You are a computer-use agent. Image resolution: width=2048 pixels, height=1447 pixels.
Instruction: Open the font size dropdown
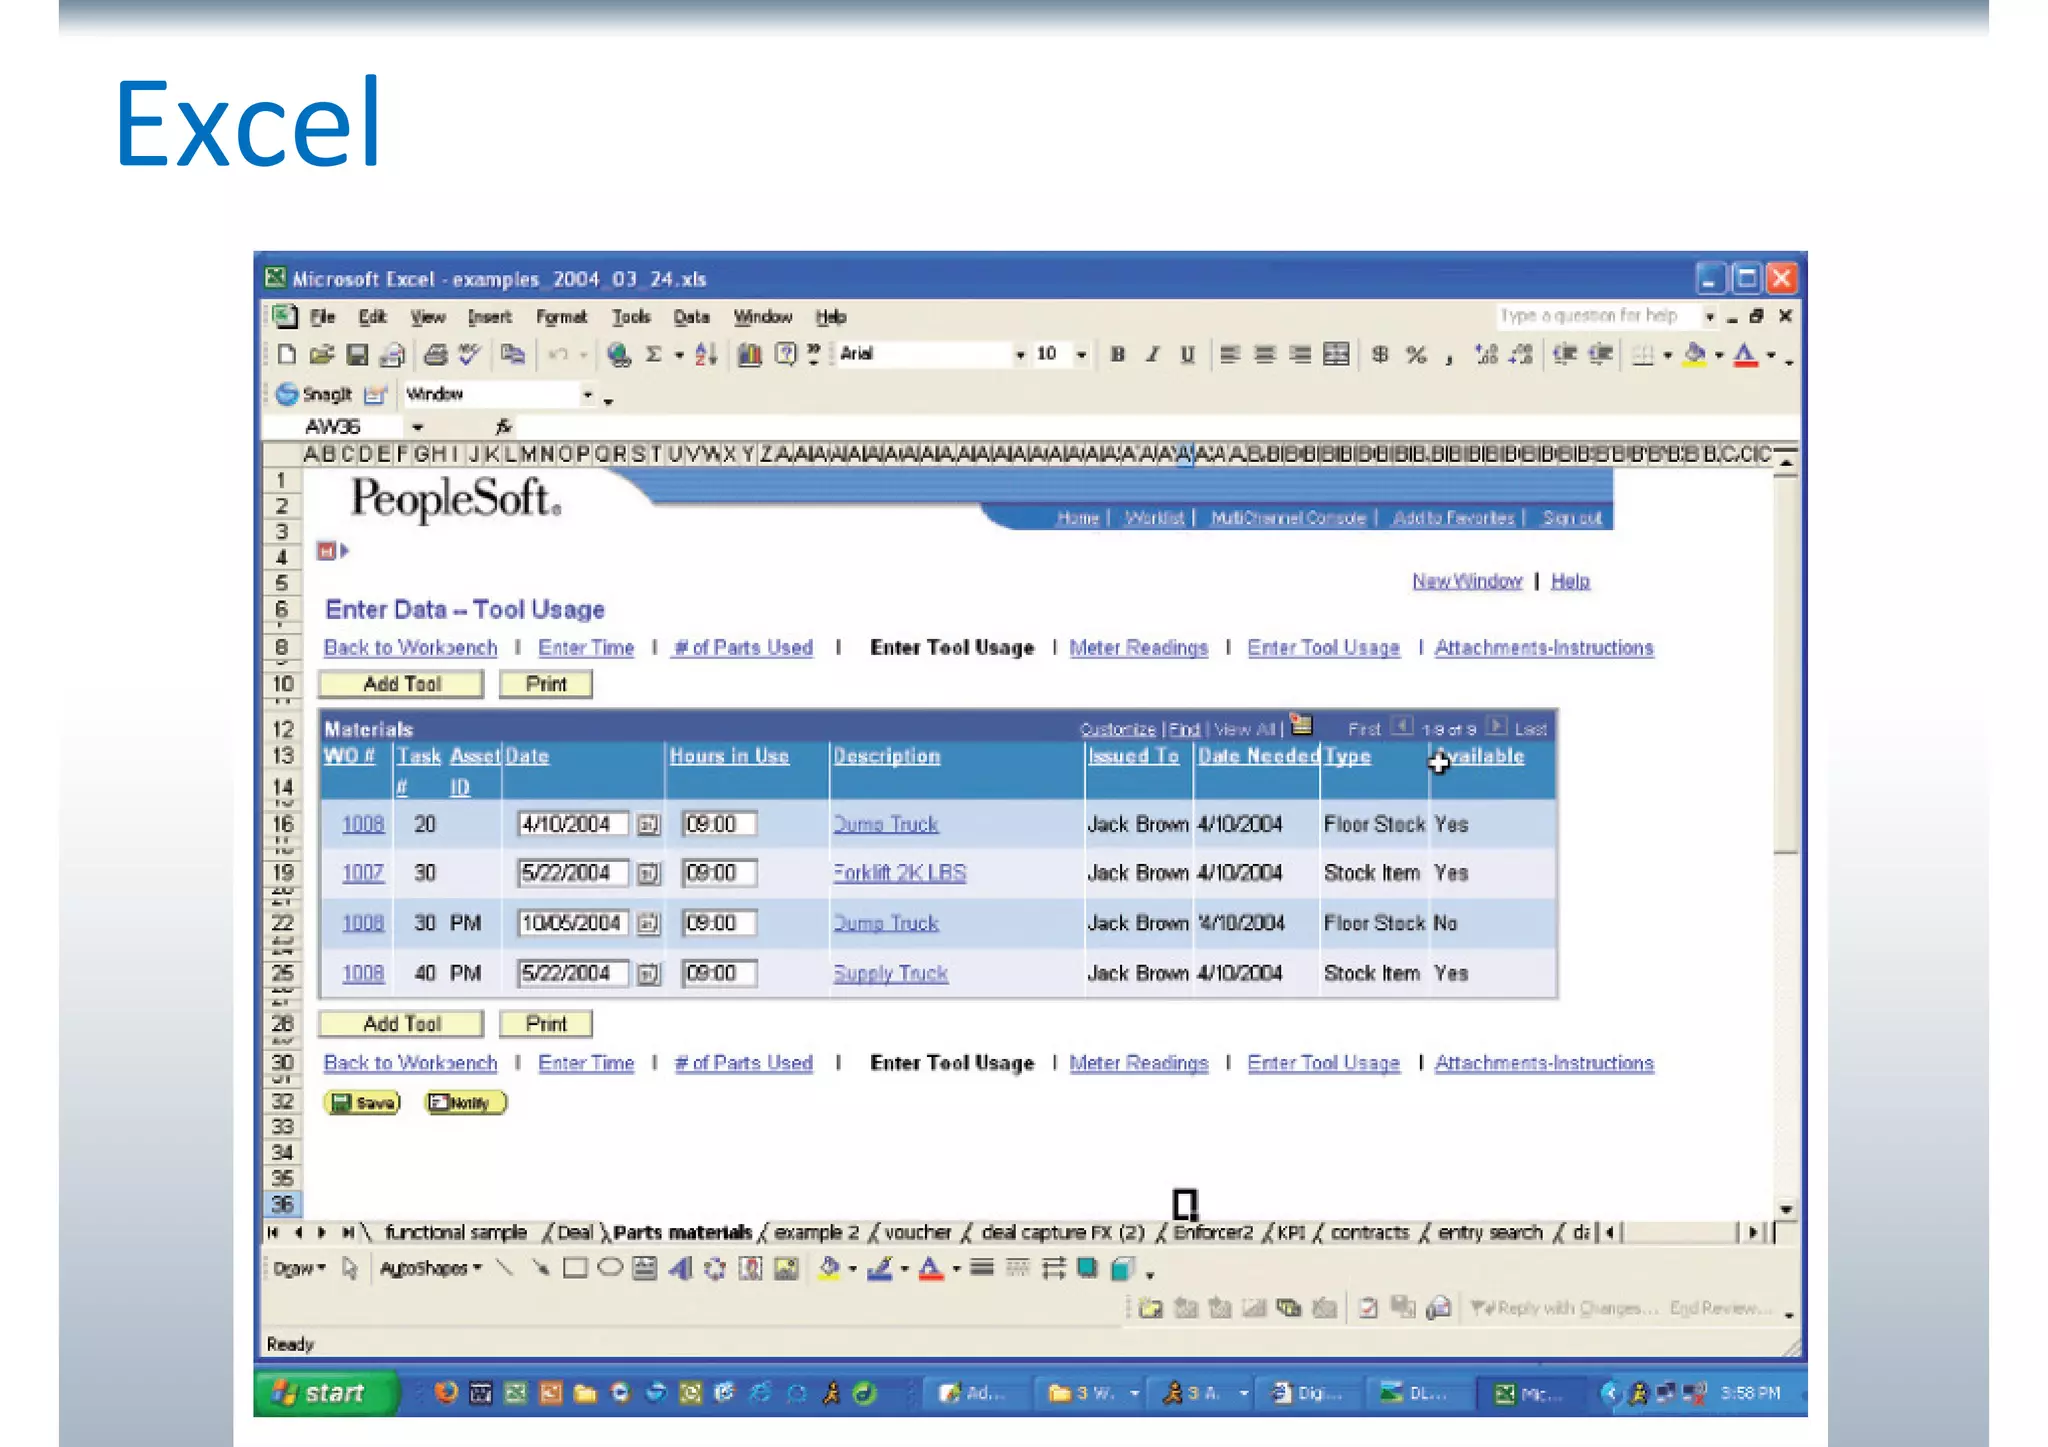point(1081,355)
